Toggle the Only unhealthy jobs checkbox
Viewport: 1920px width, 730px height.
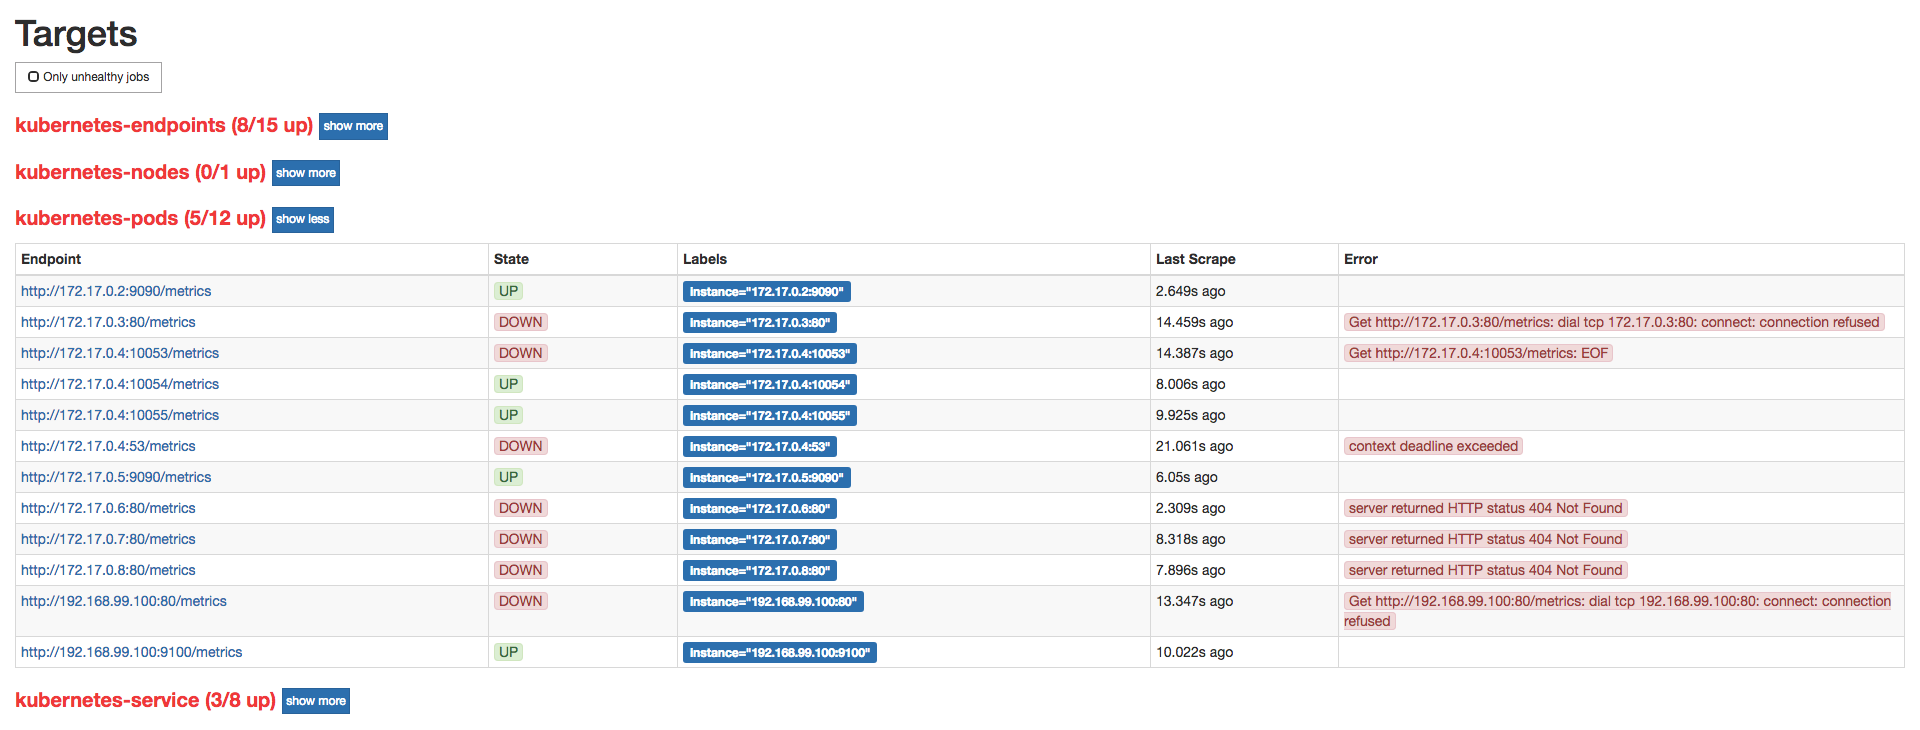(x=34, y=77)
